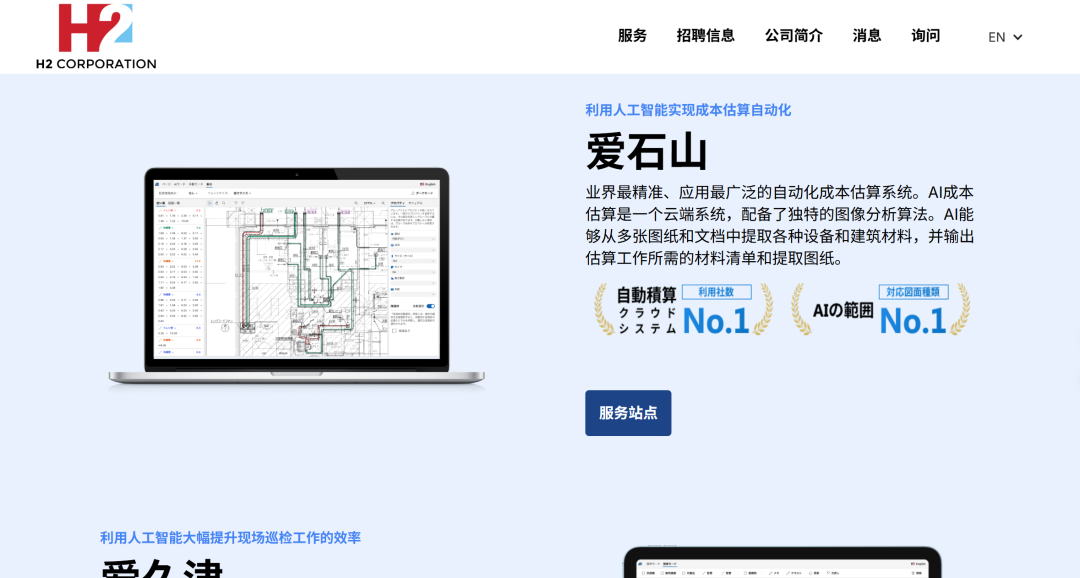Expand the EN language dropdown
This screenshot has height=578, width=1080.
point(996,36)
